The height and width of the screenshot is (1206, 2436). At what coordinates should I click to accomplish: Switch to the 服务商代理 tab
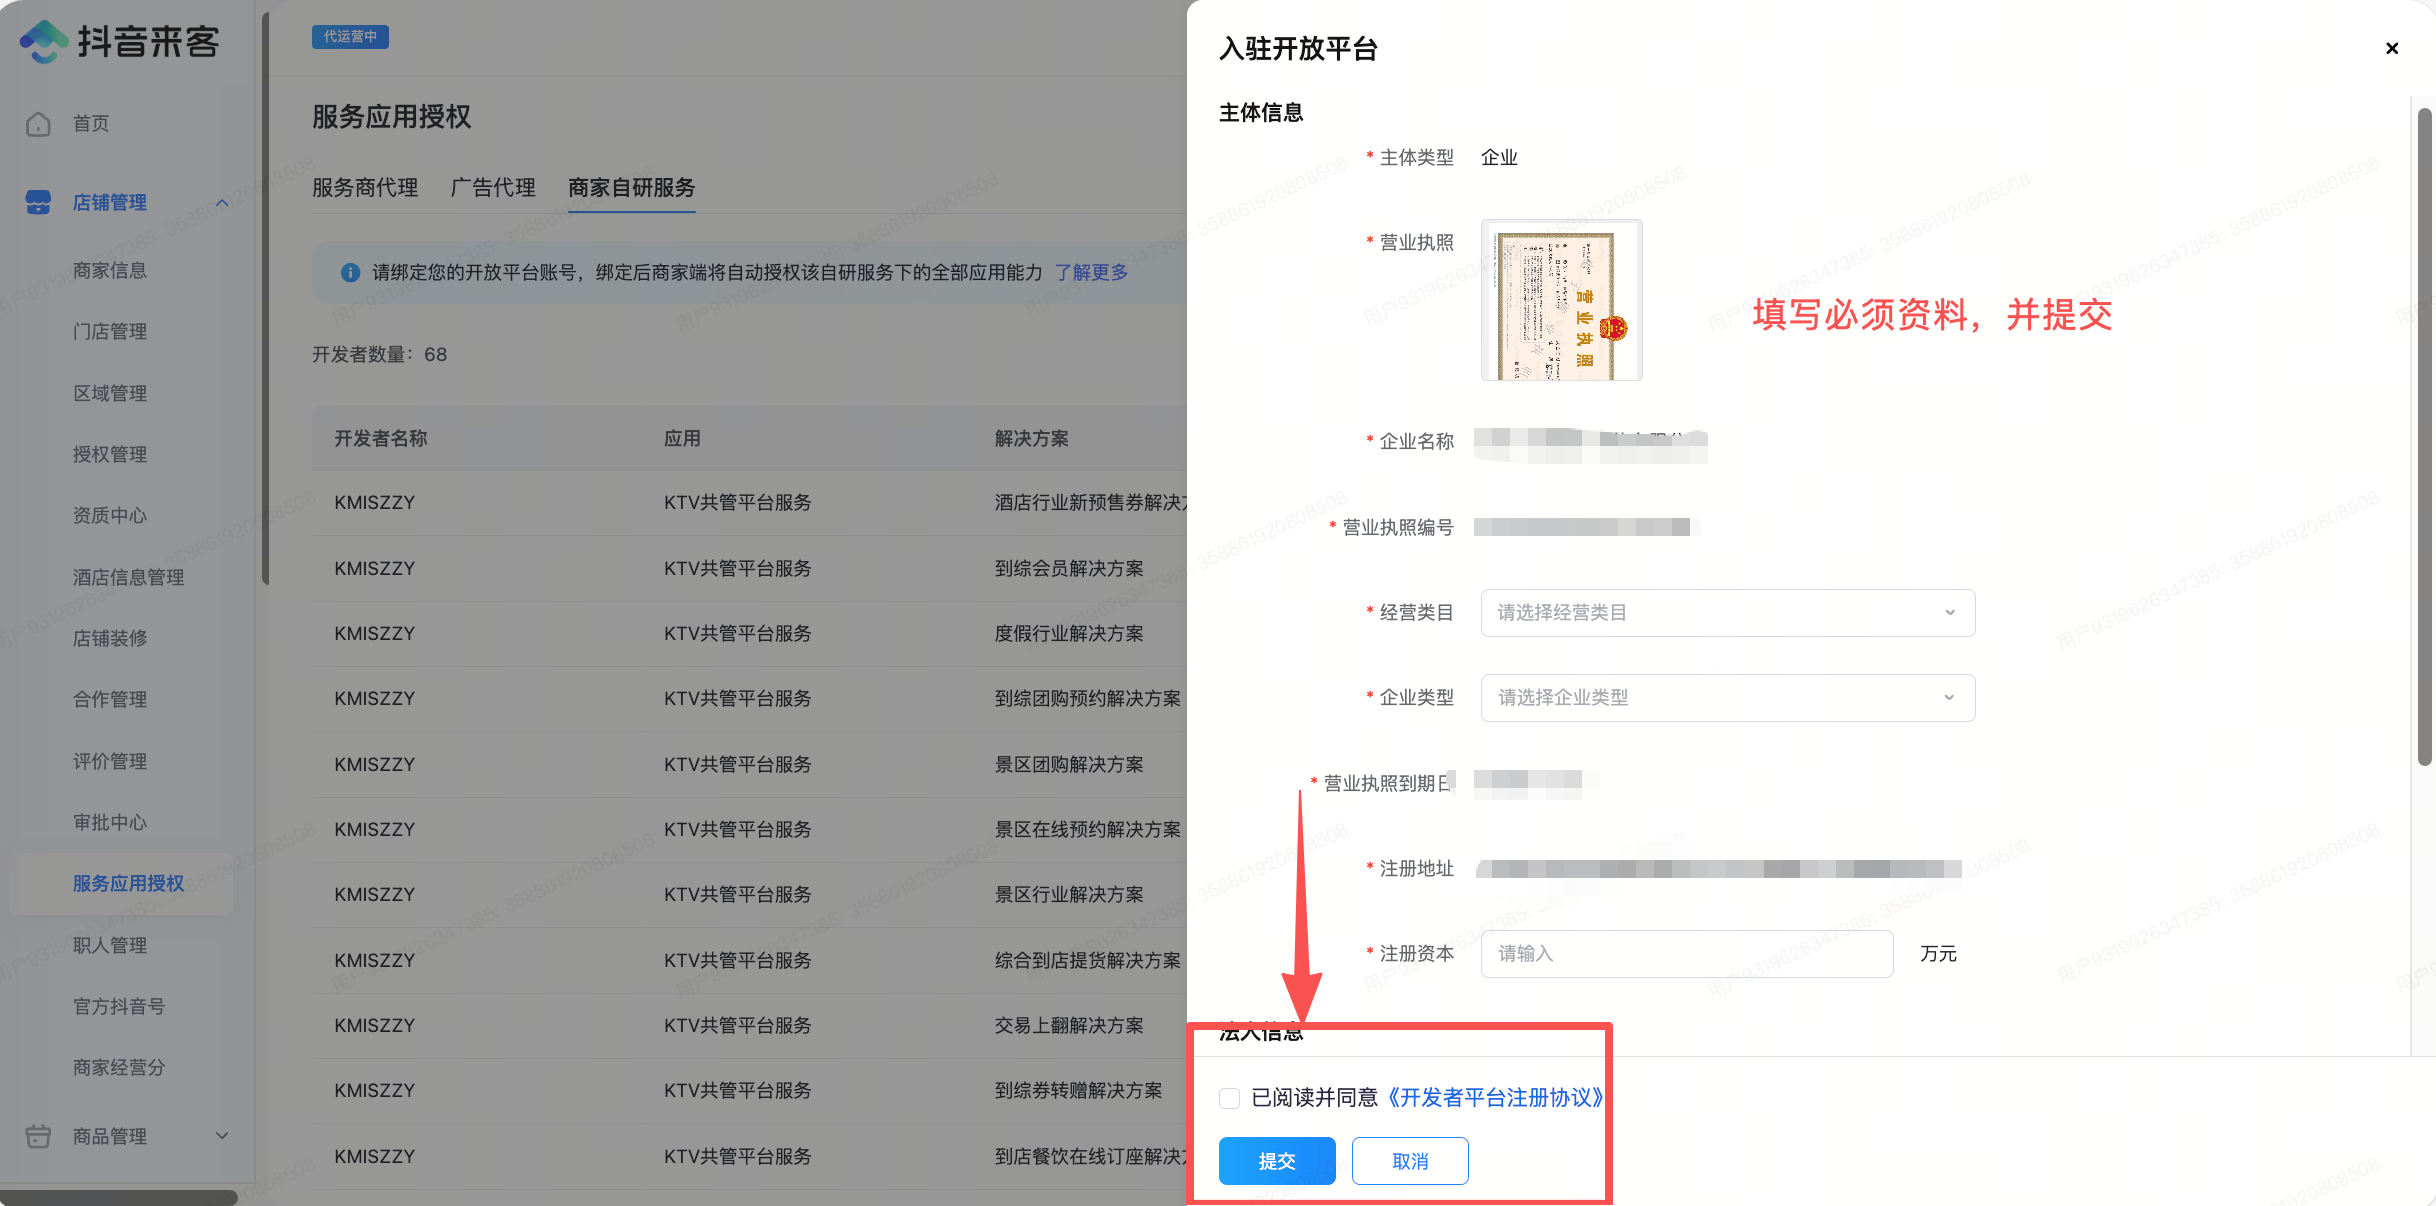(x=364, y=188)
